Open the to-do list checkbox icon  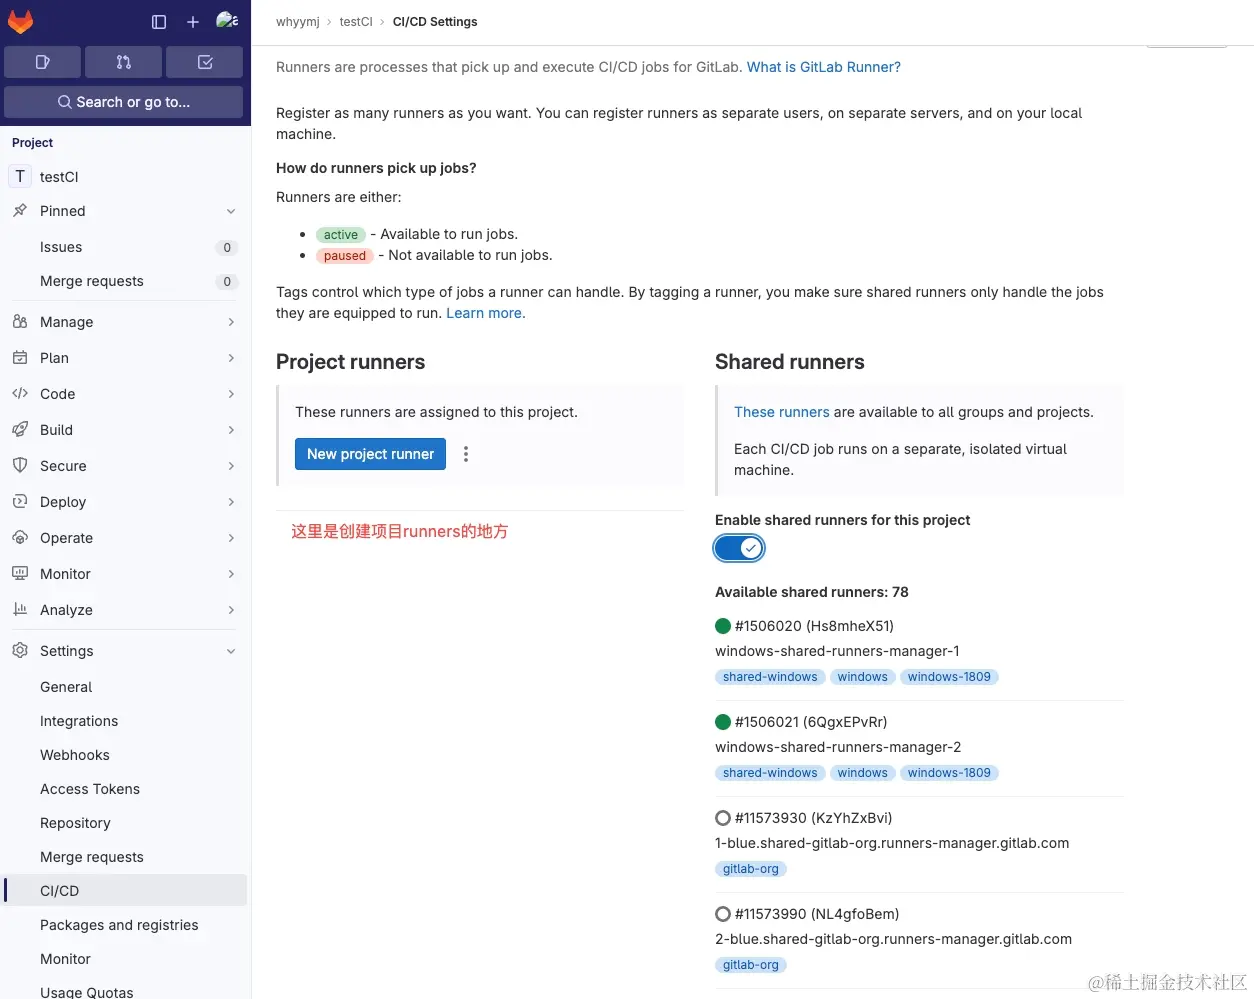coord(204,62)
